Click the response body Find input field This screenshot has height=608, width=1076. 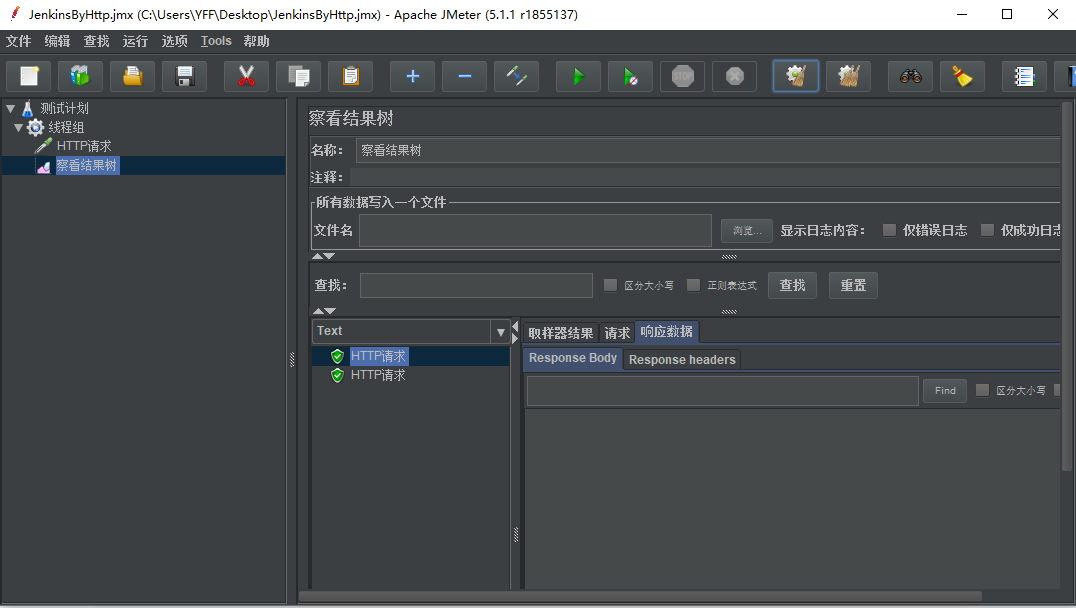tap(723, 391)
